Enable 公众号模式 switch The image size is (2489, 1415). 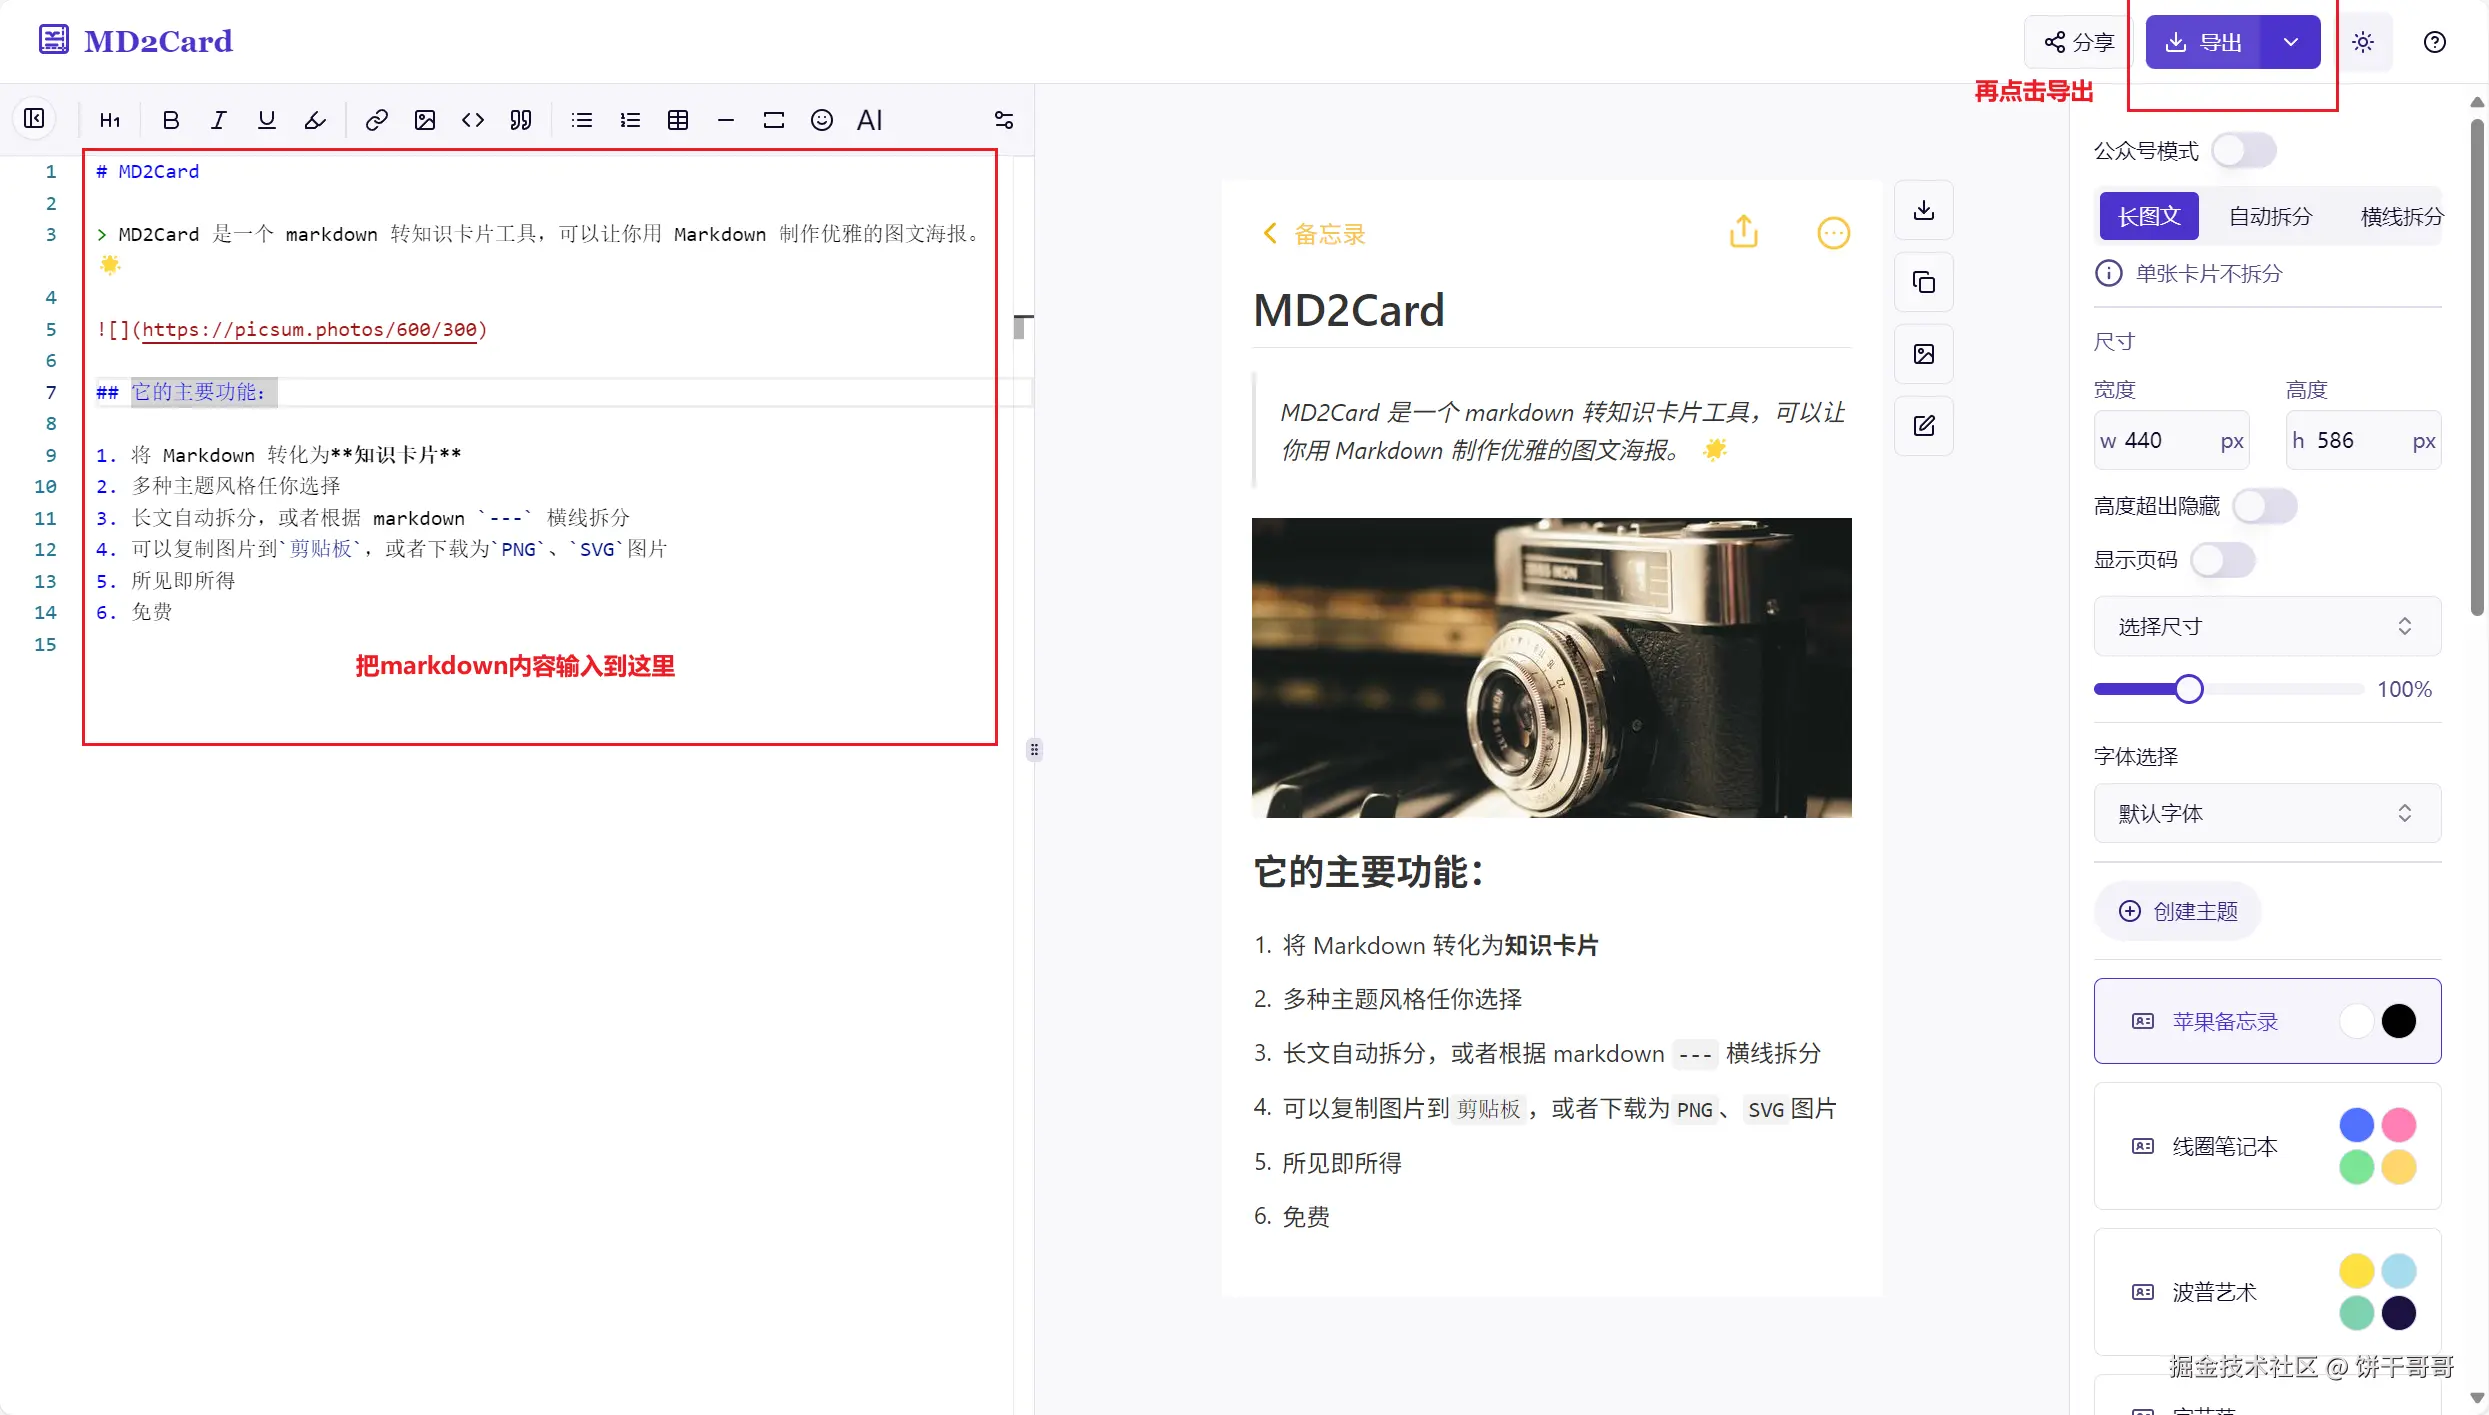[2243, 151]
